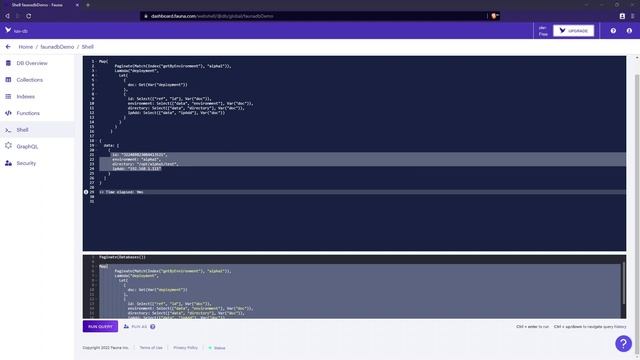Open the browser main menu icon
This screenshot has width=640, height=360.
633,16
